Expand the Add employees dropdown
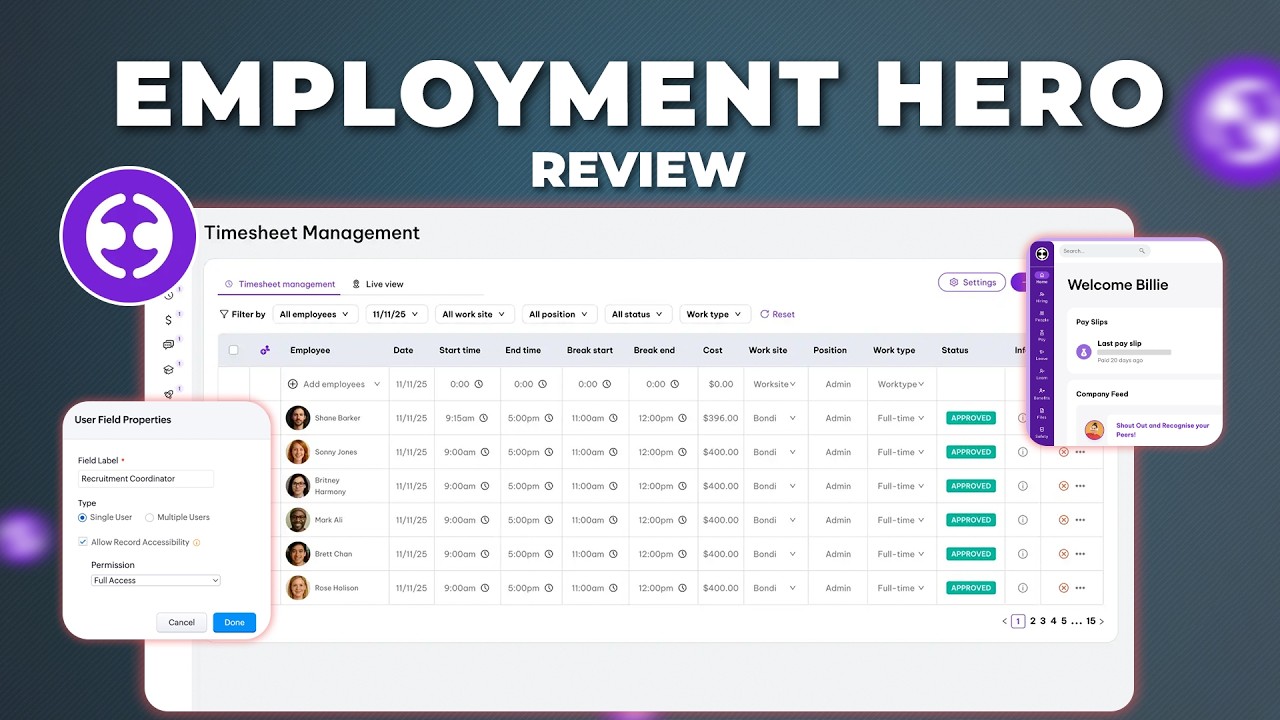The width and height of the screenshot is (1280, 720). (377, 384)
